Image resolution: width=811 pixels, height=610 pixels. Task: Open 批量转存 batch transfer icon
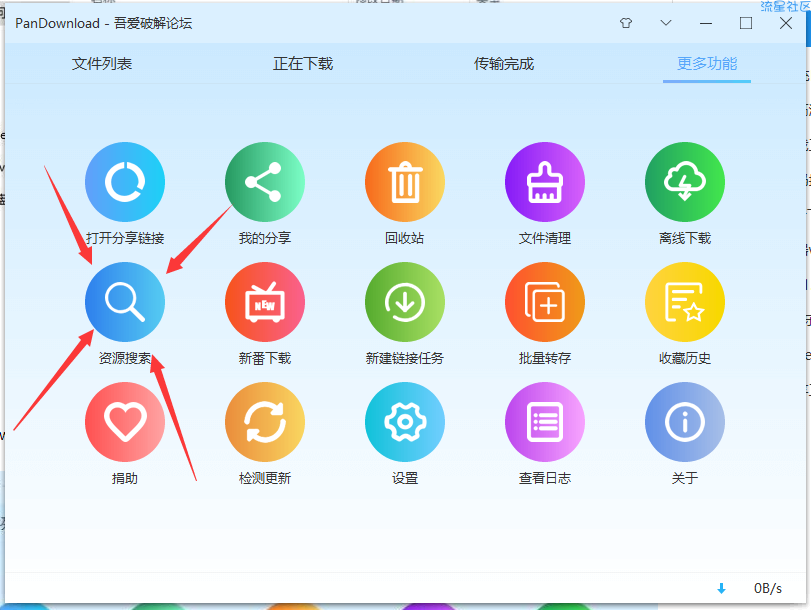545,302
